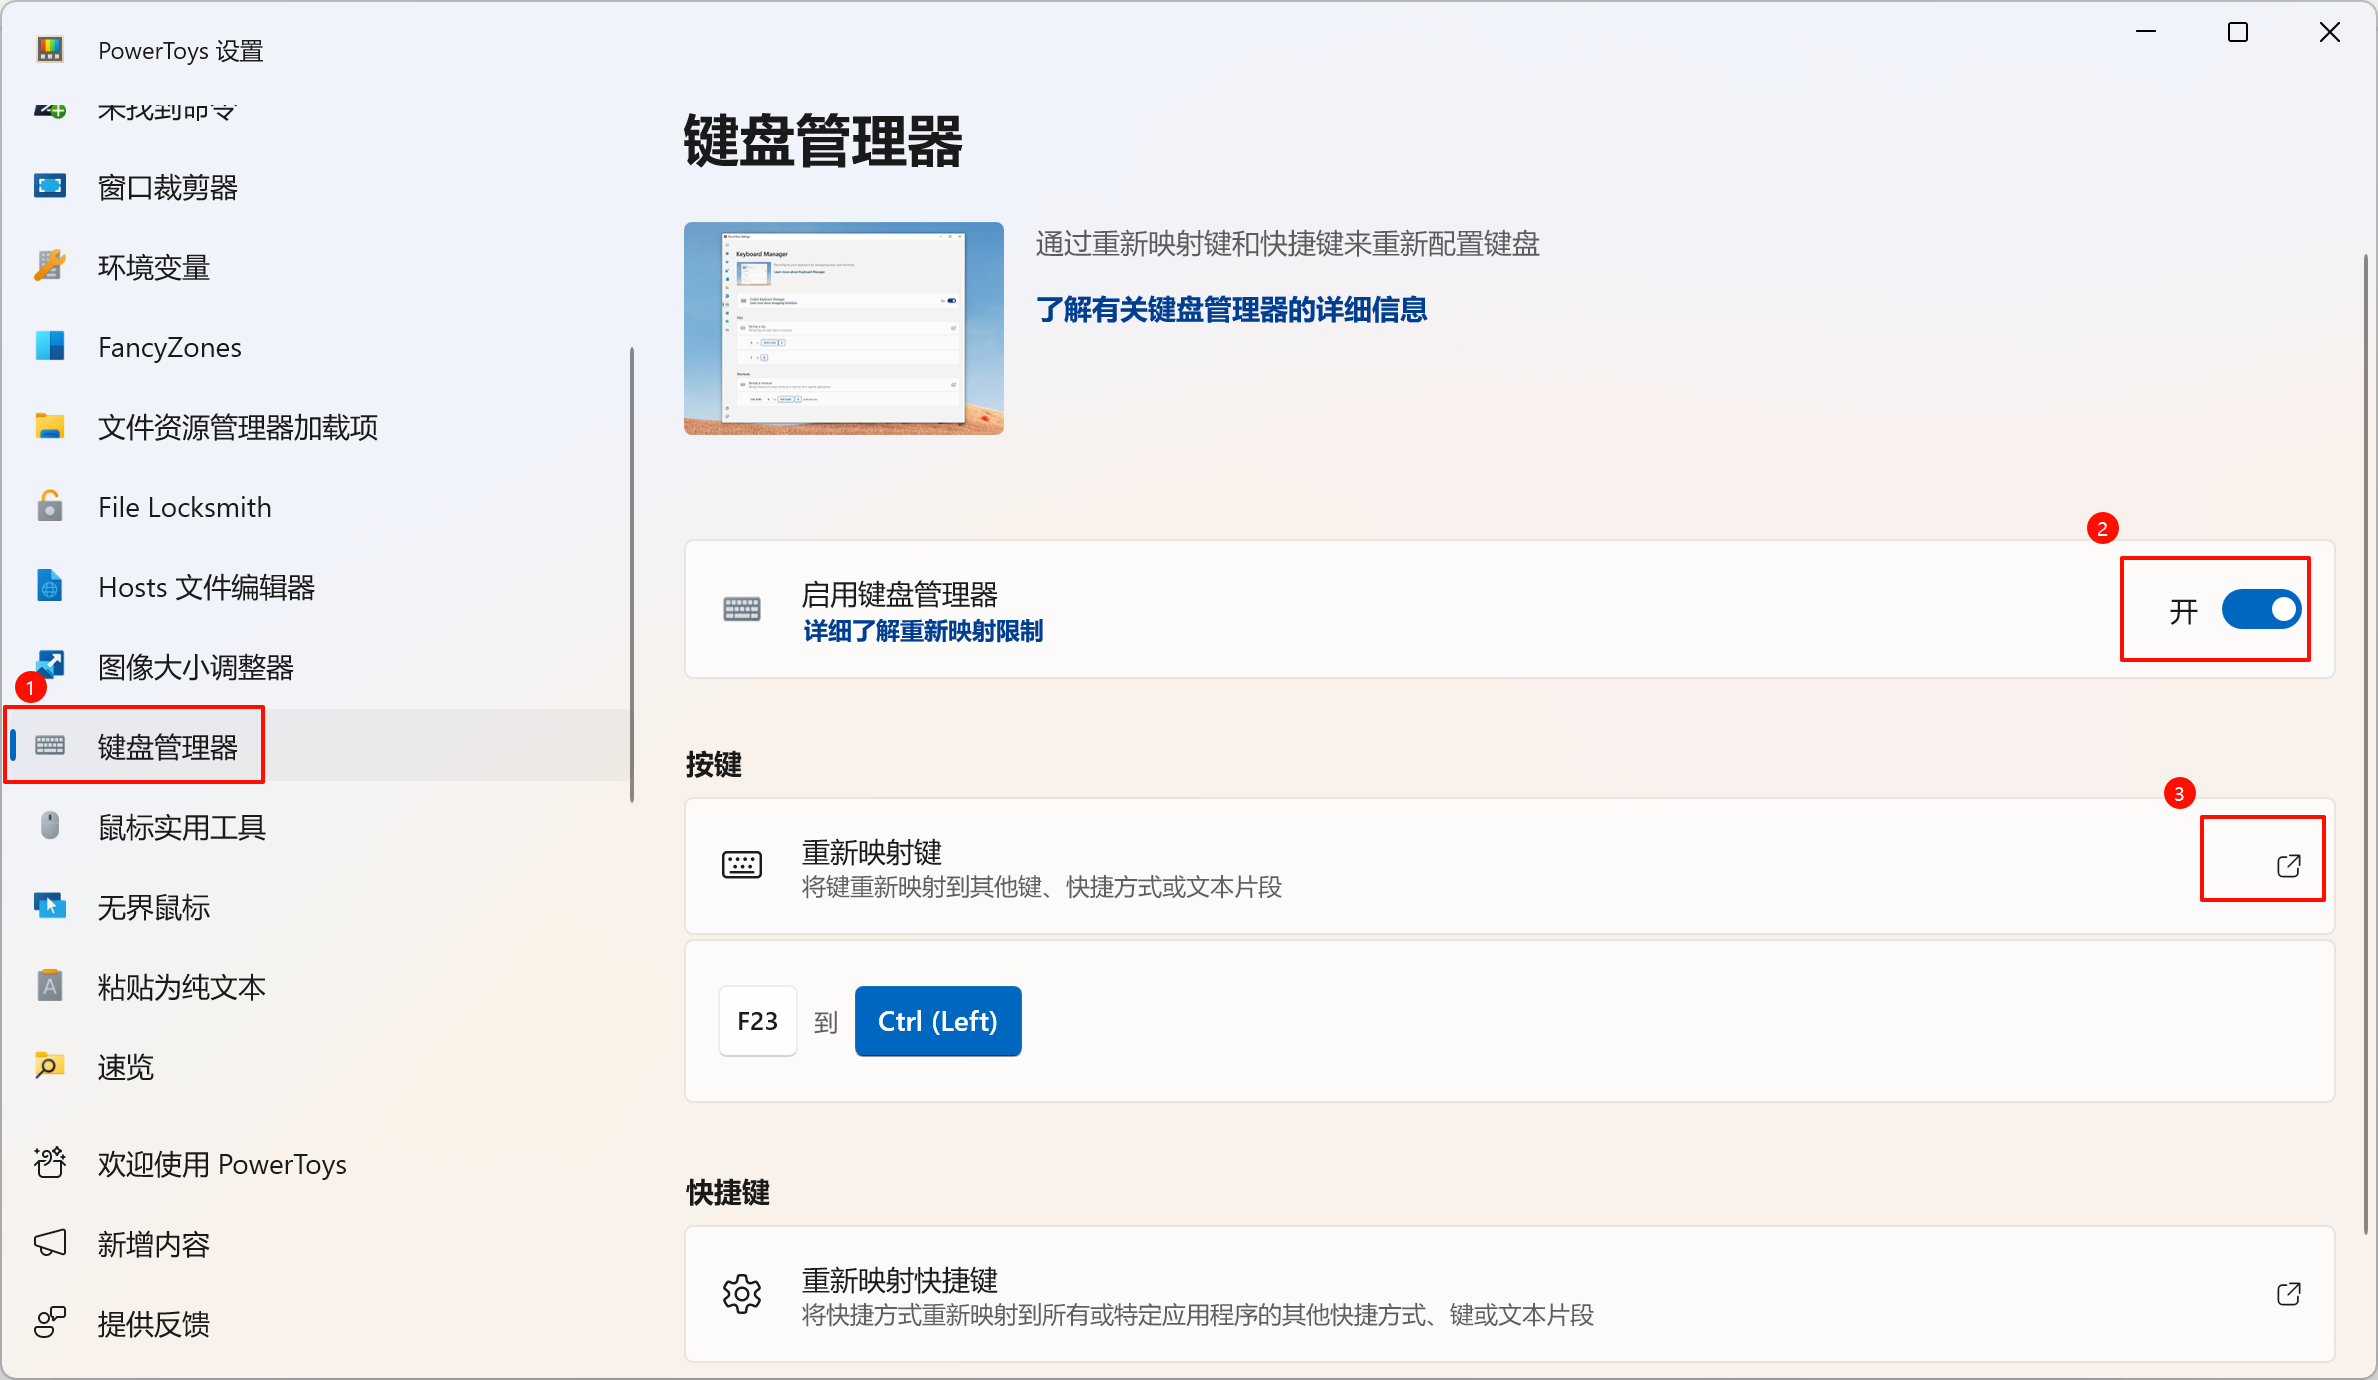Screen dimensions: 2378x1380
Task: Click the keyboard icon beside 启用键盘管理器
Action: (742, 609)
